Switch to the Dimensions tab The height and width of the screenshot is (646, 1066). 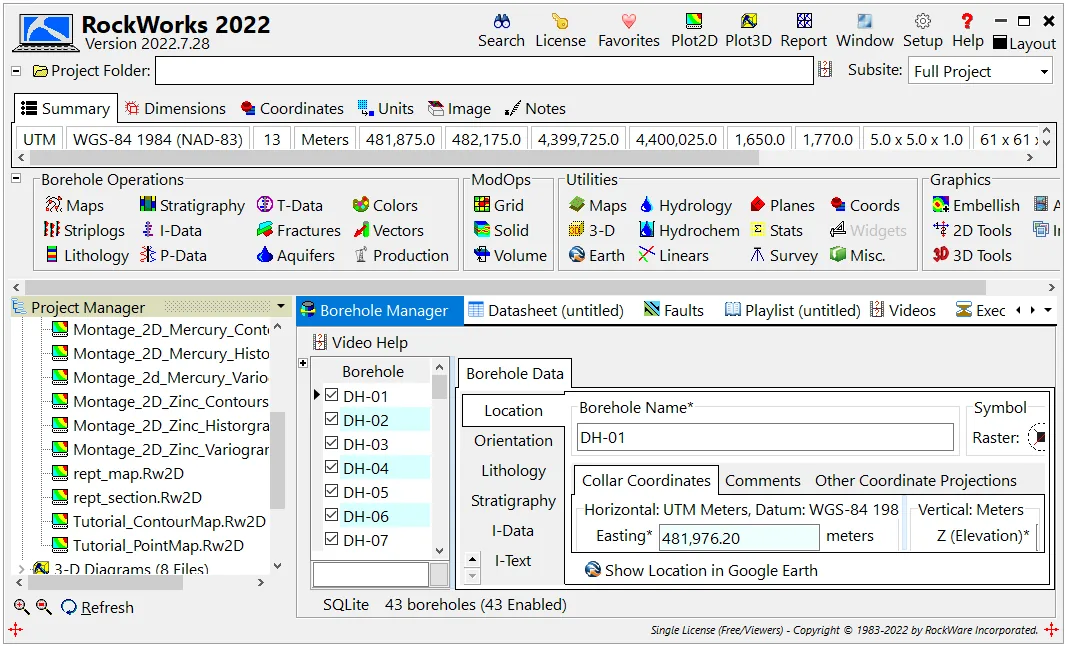175,109
